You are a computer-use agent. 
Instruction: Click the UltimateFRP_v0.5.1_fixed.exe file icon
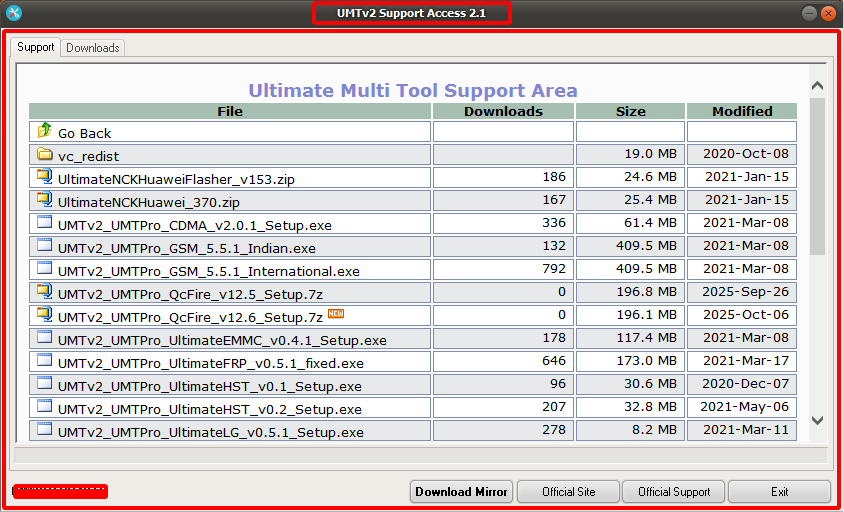(x=44, y=361)
